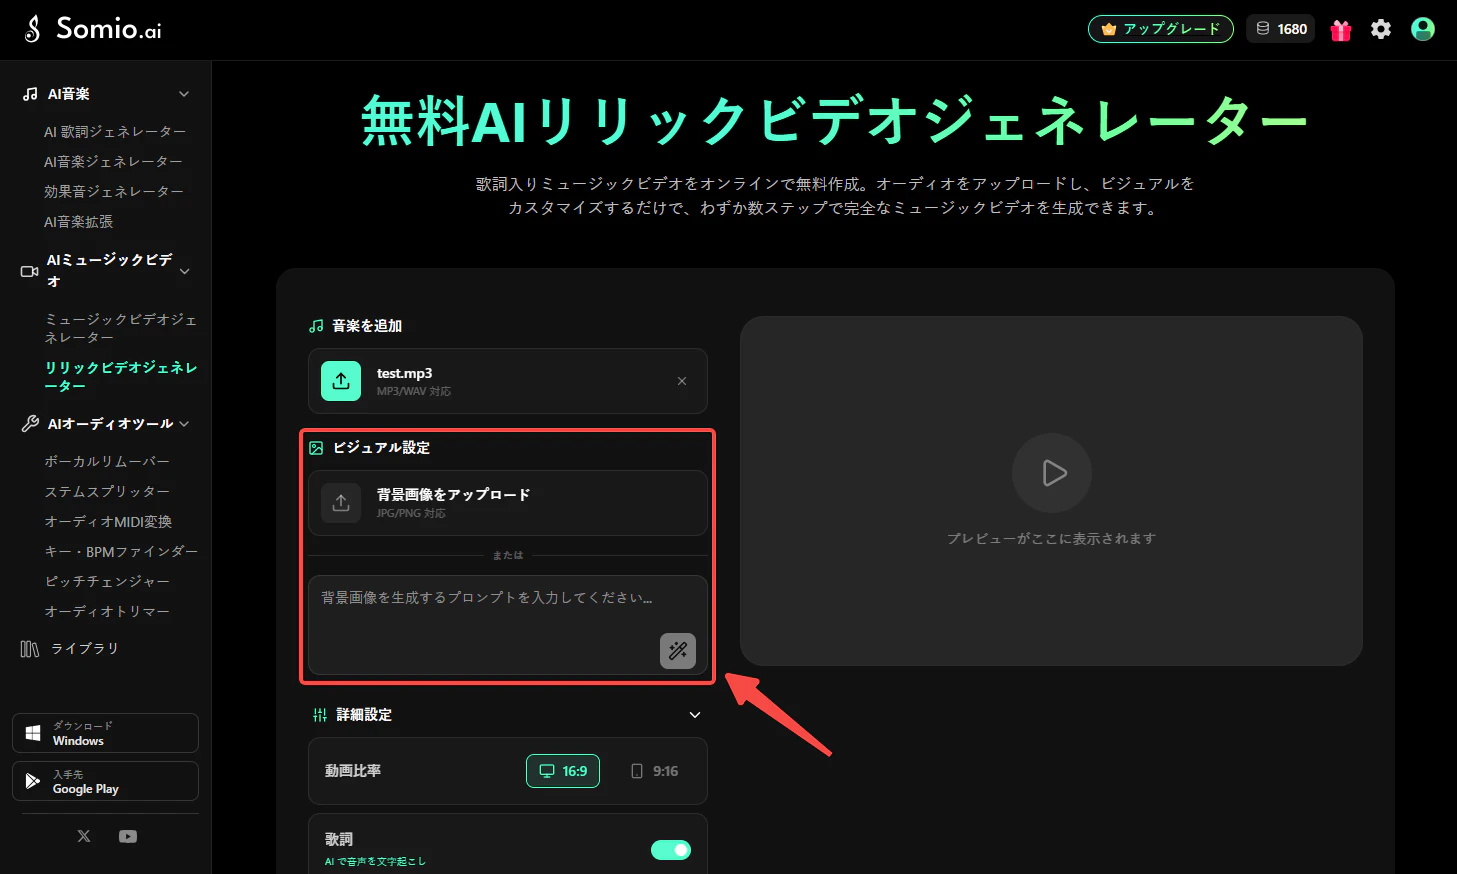Click the Google Play button
This screenshot has width=1457, height=874.
[x=105, y=781]
